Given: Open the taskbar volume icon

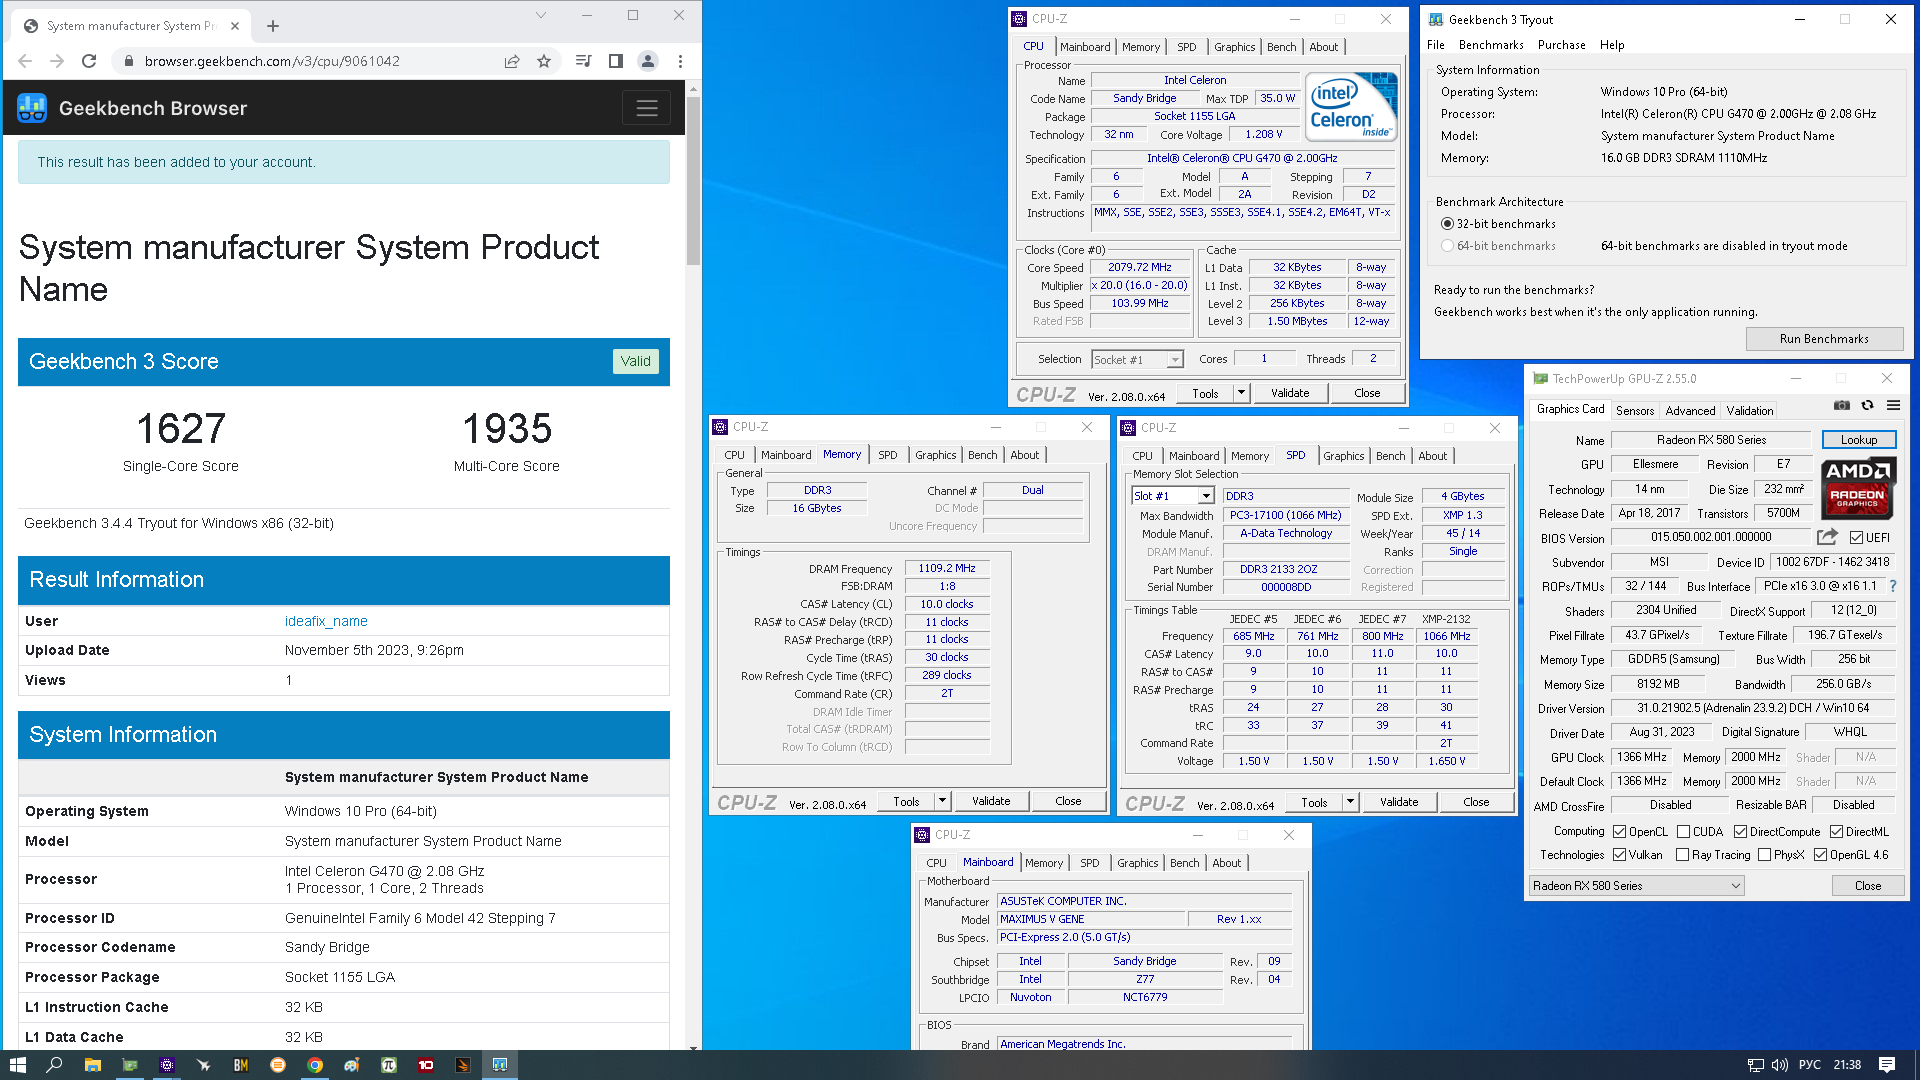Looking at the screenshot, I should pos(1779,1065).
